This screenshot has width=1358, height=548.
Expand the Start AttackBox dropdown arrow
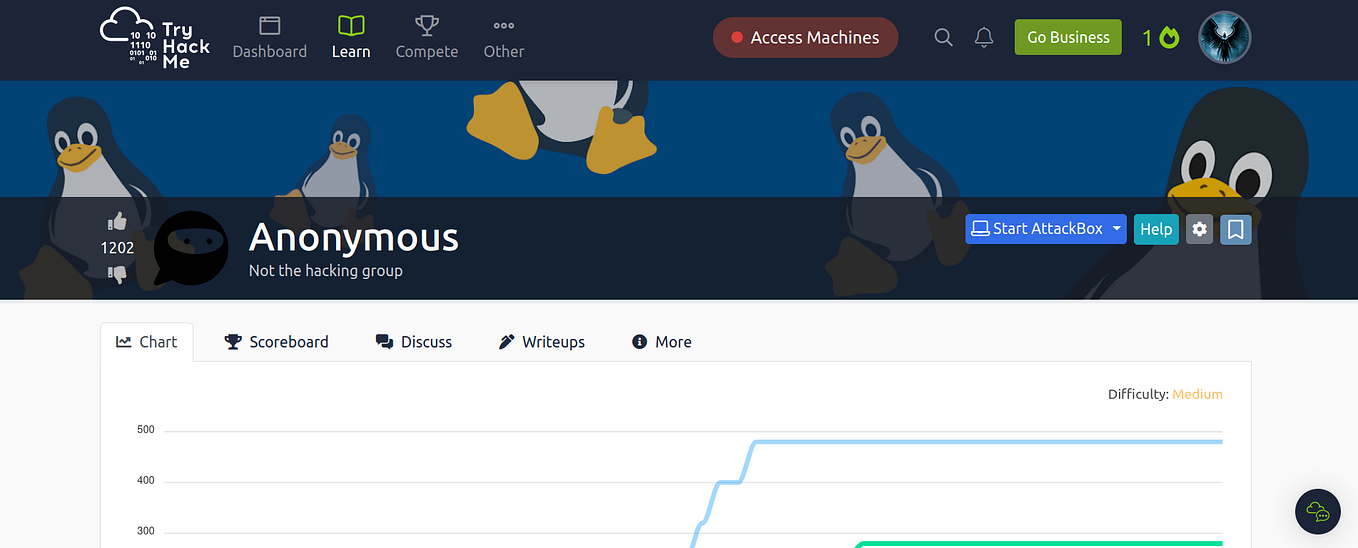pyautogui.click(x=1117, y=229)
